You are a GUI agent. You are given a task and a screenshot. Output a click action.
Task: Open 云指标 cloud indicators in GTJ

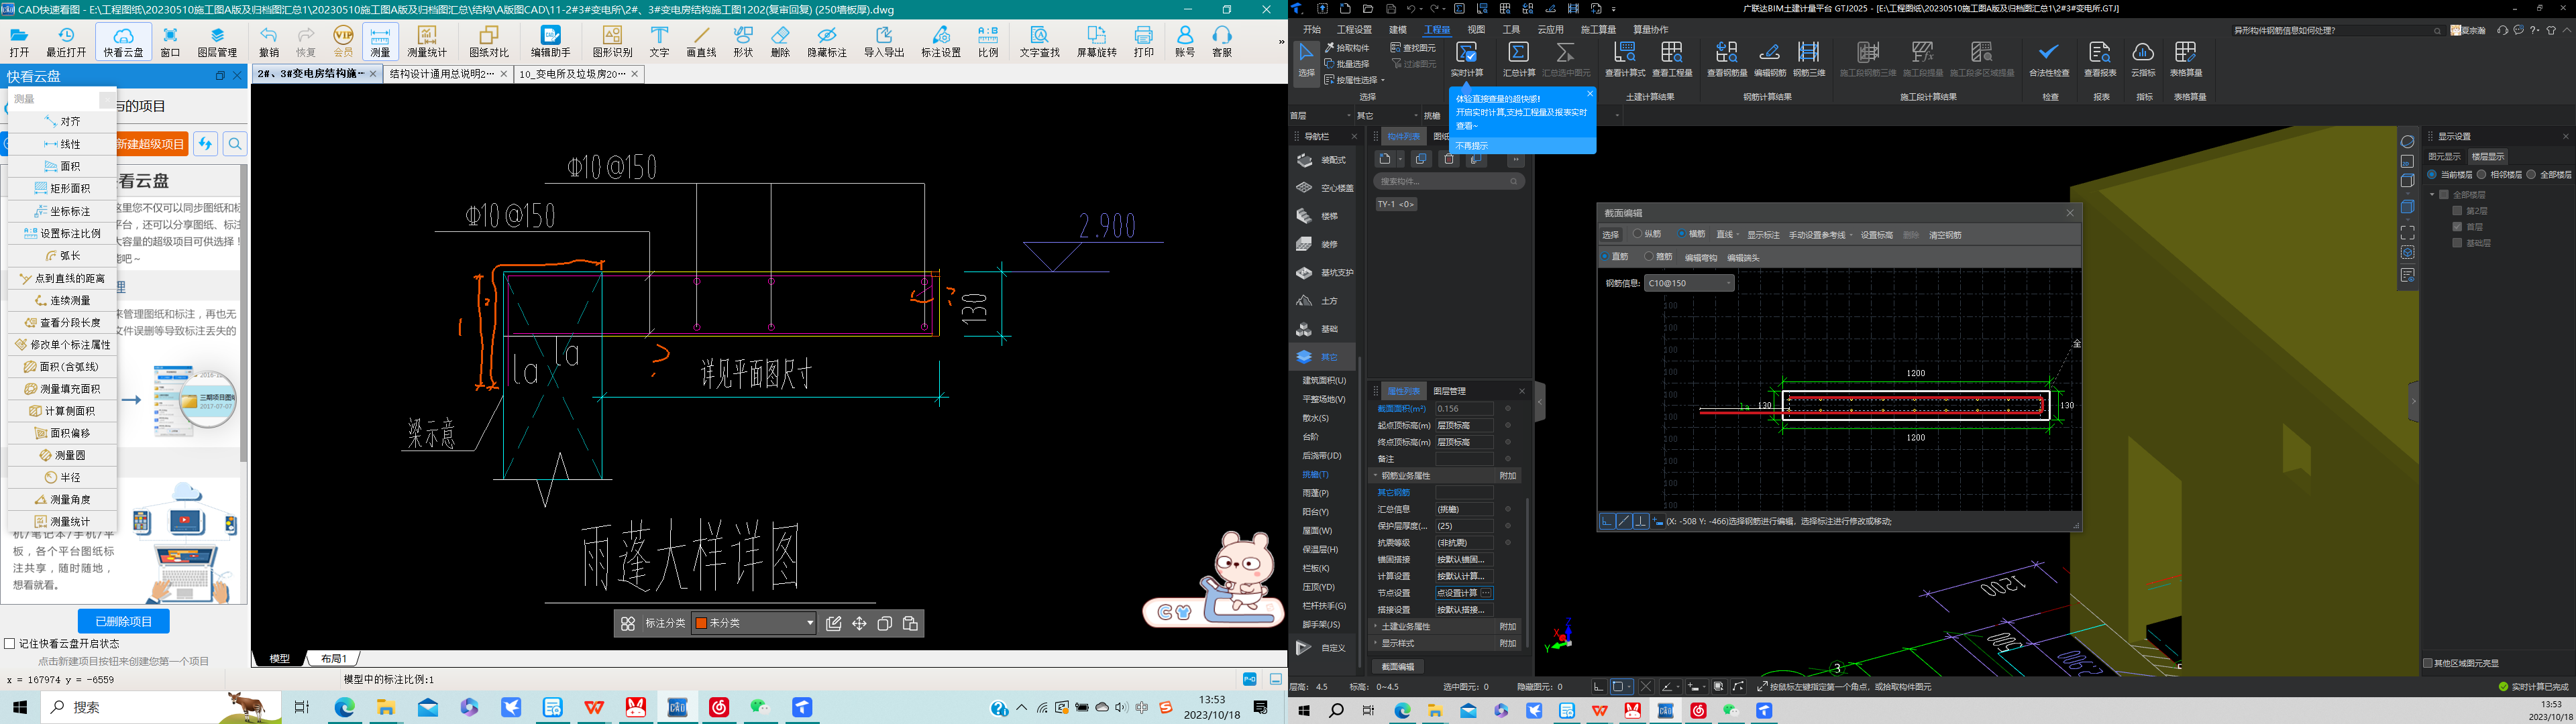[x=2143, y=59]
